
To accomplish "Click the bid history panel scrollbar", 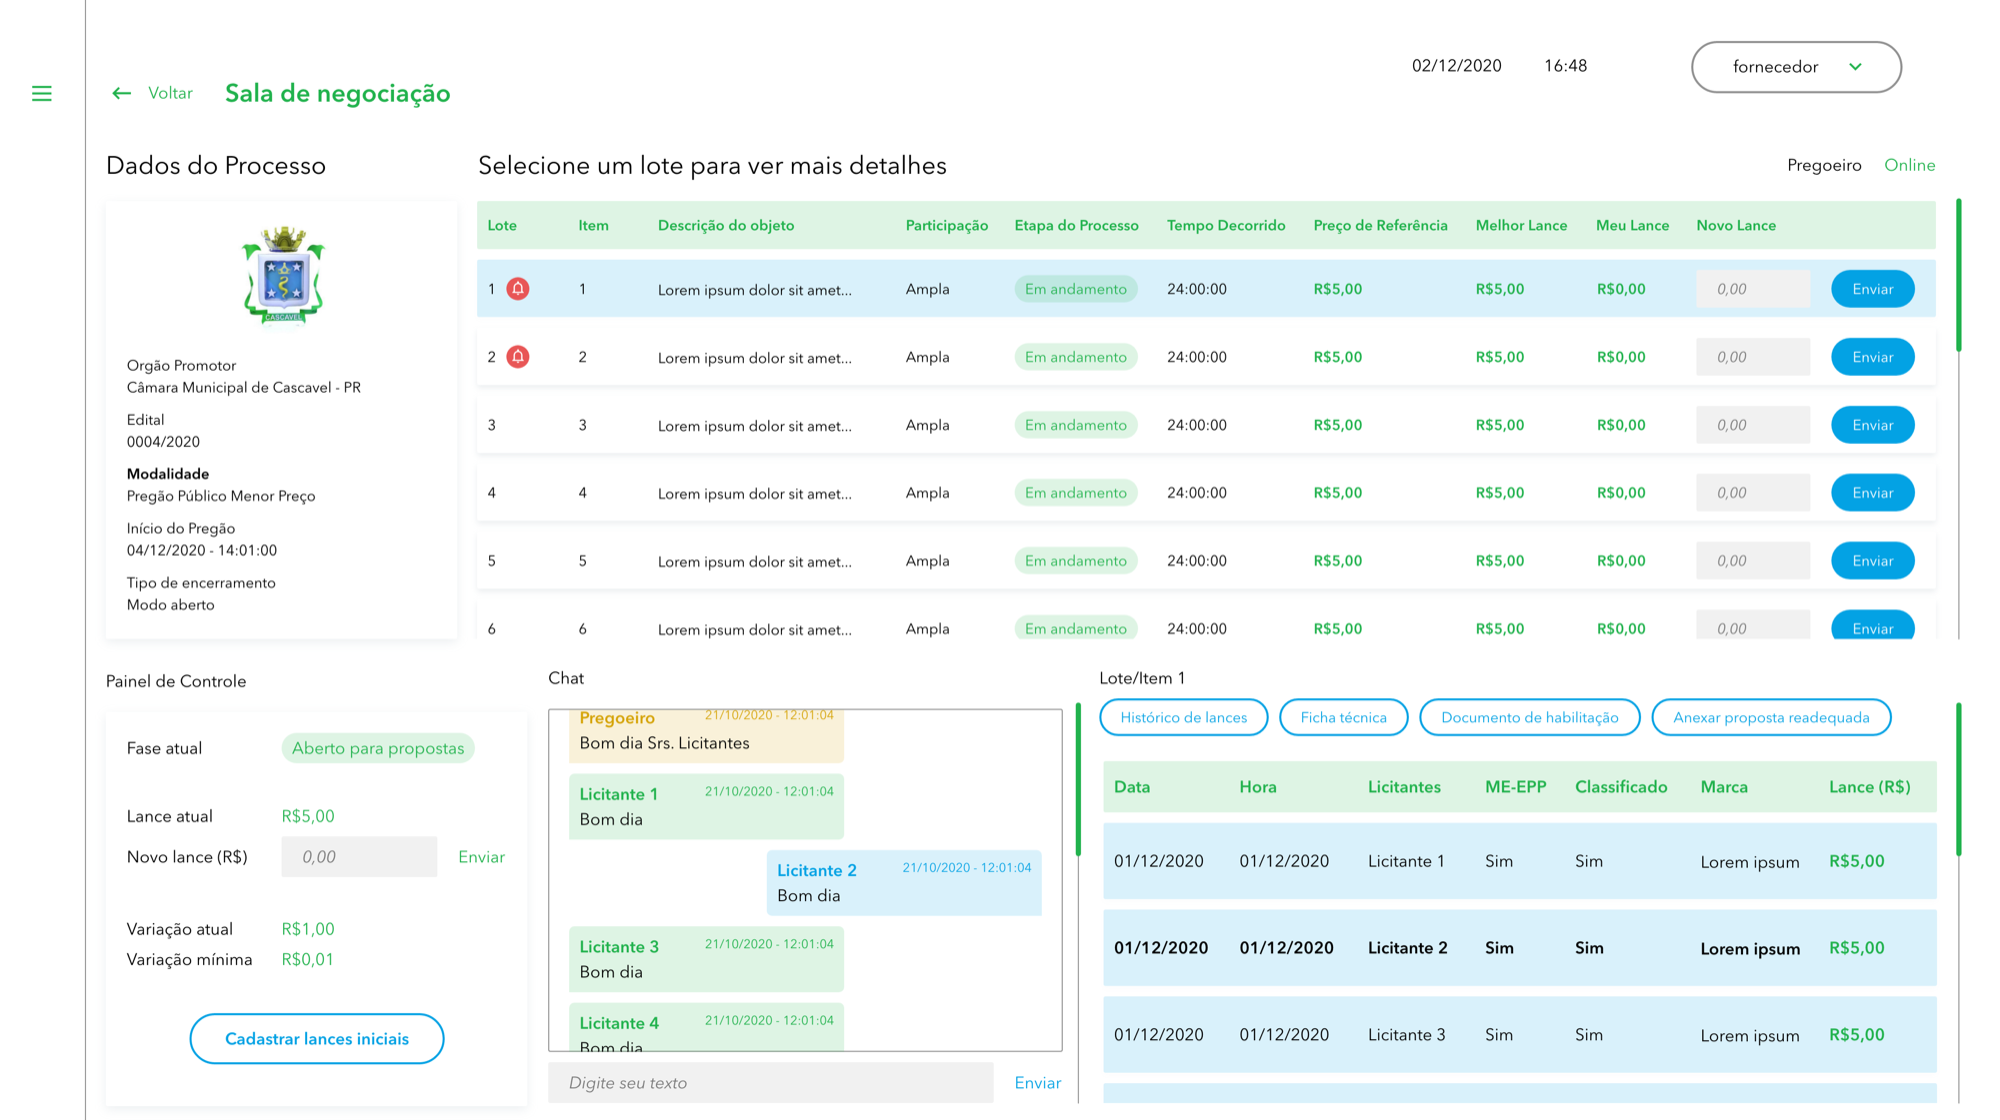I will tap(1958, 780).
